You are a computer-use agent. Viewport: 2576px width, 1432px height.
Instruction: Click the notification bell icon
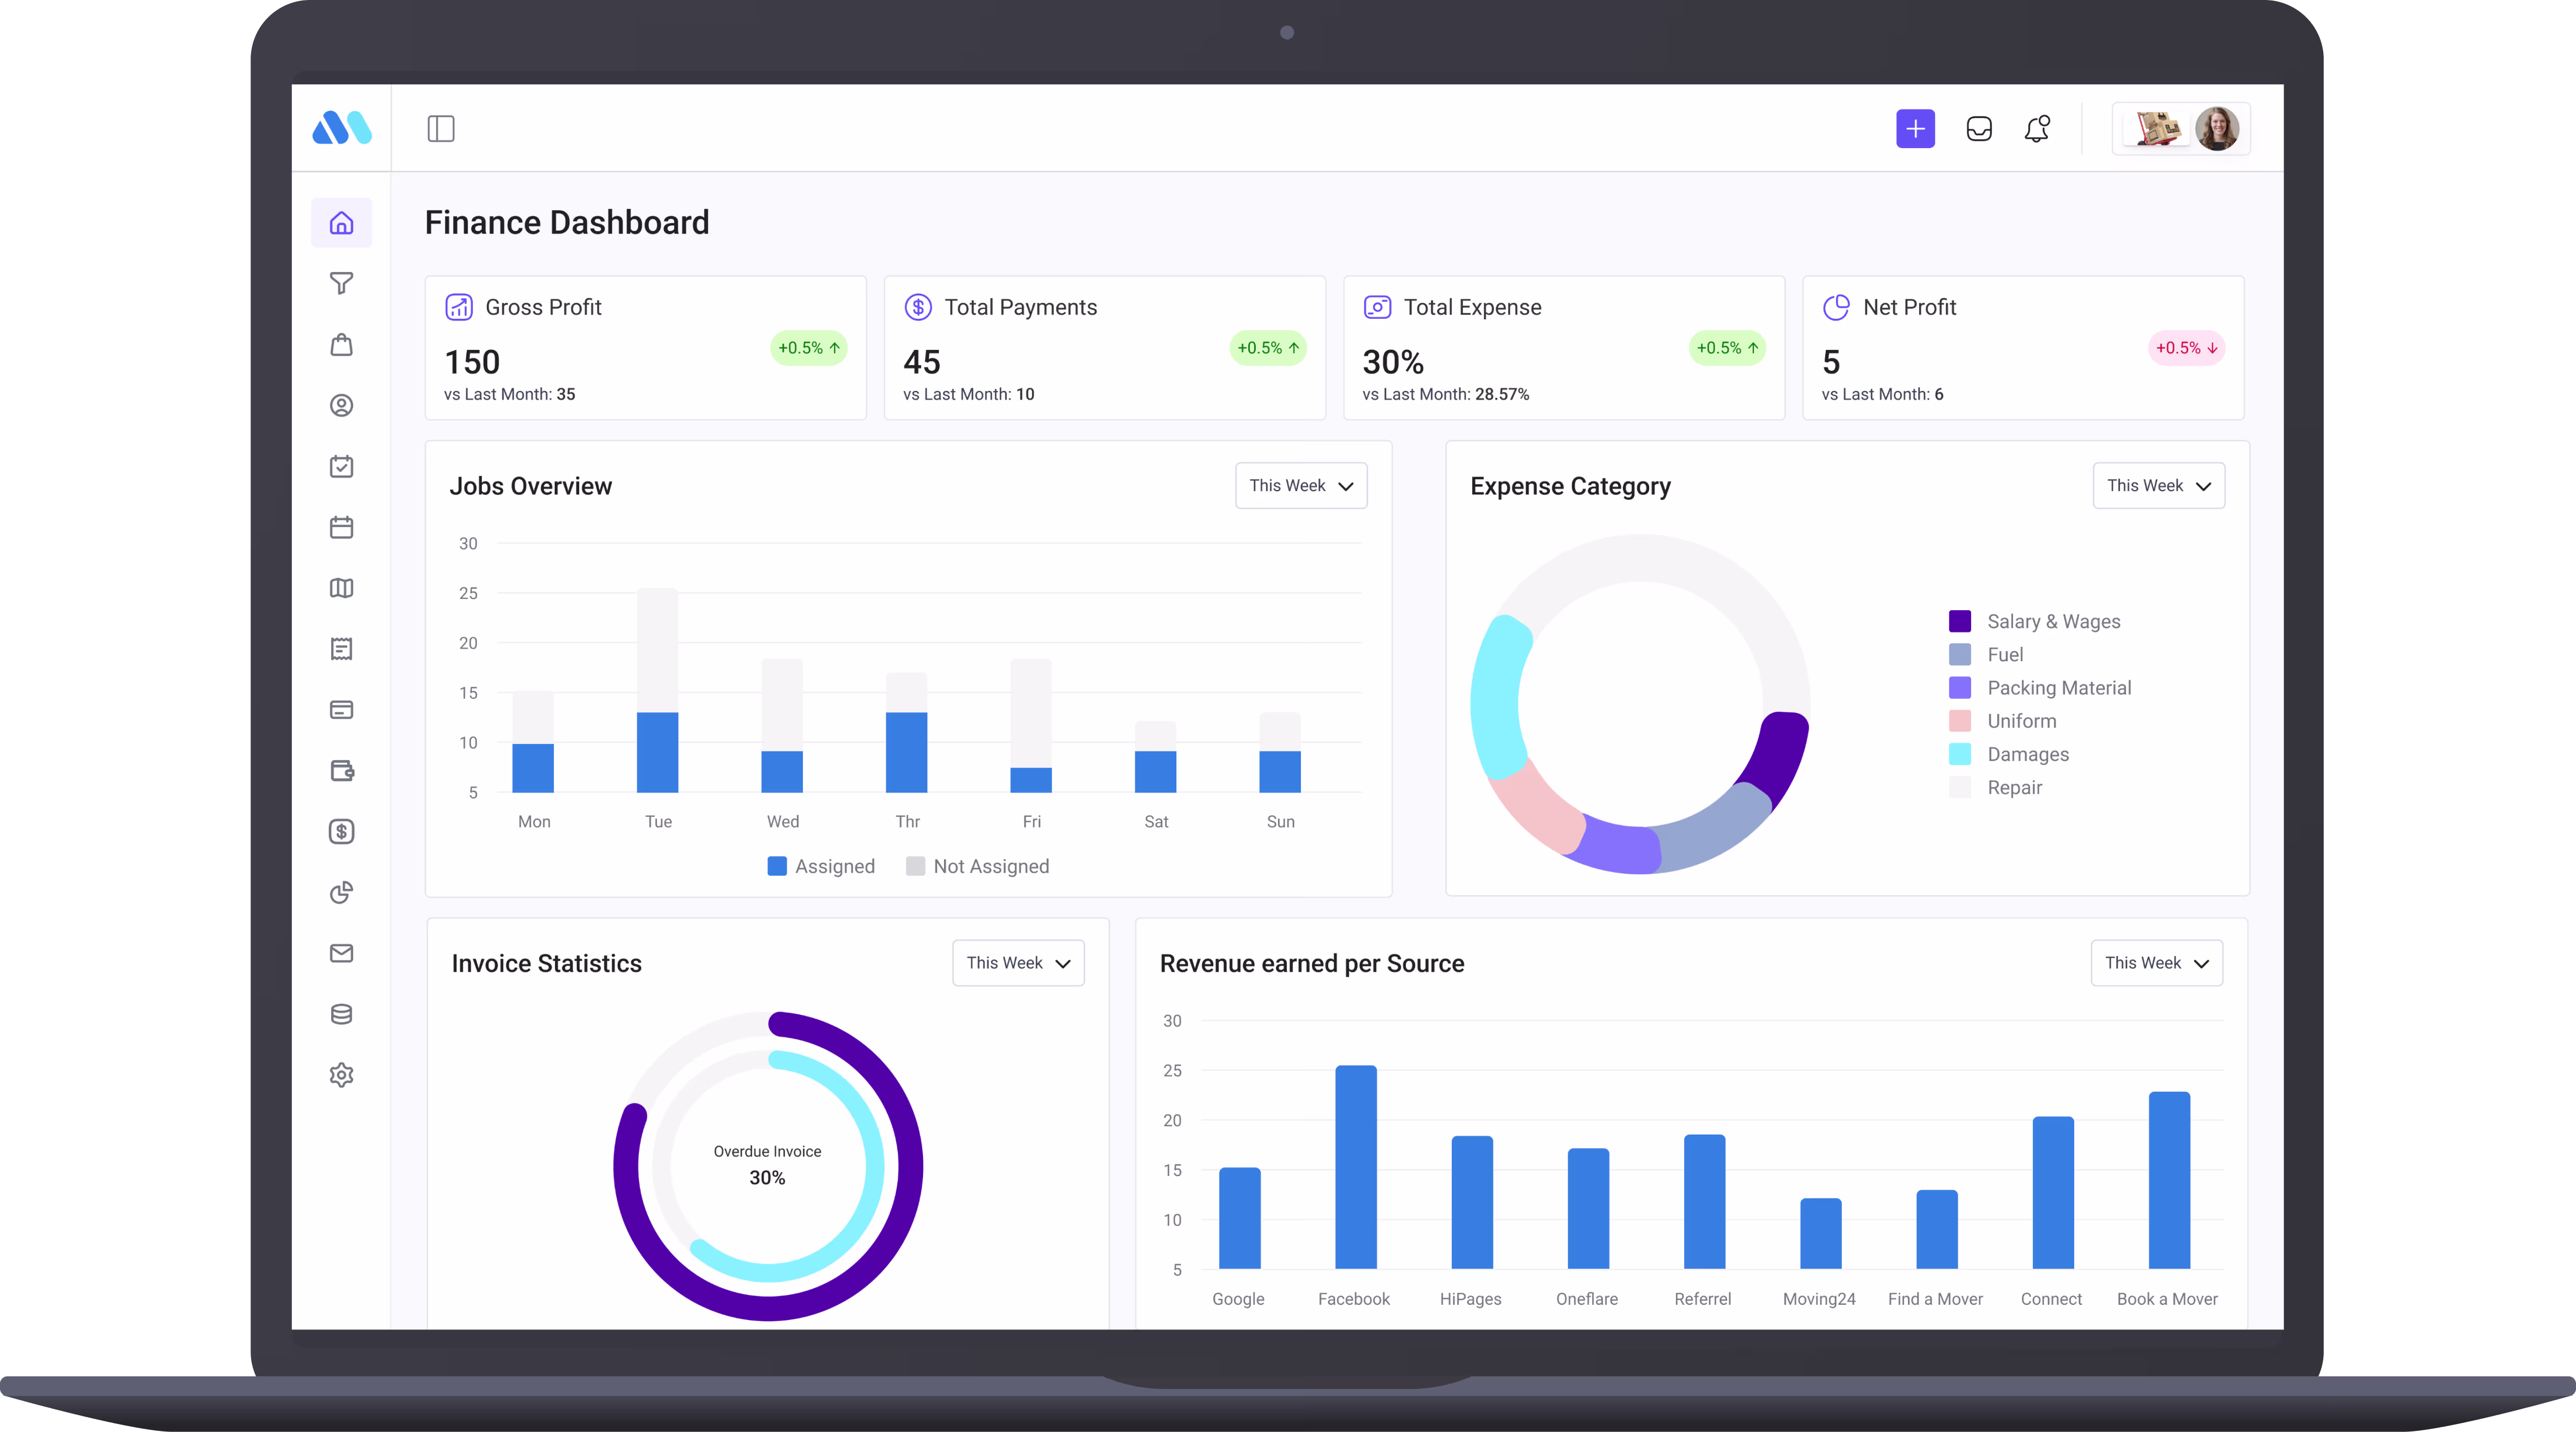[2037, 129]
